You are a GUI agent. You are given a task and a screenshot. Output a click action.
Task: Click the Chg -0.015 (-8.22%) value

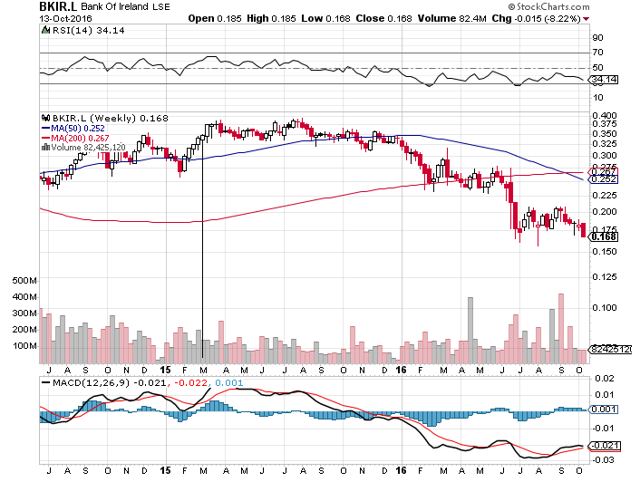(536, 19)
